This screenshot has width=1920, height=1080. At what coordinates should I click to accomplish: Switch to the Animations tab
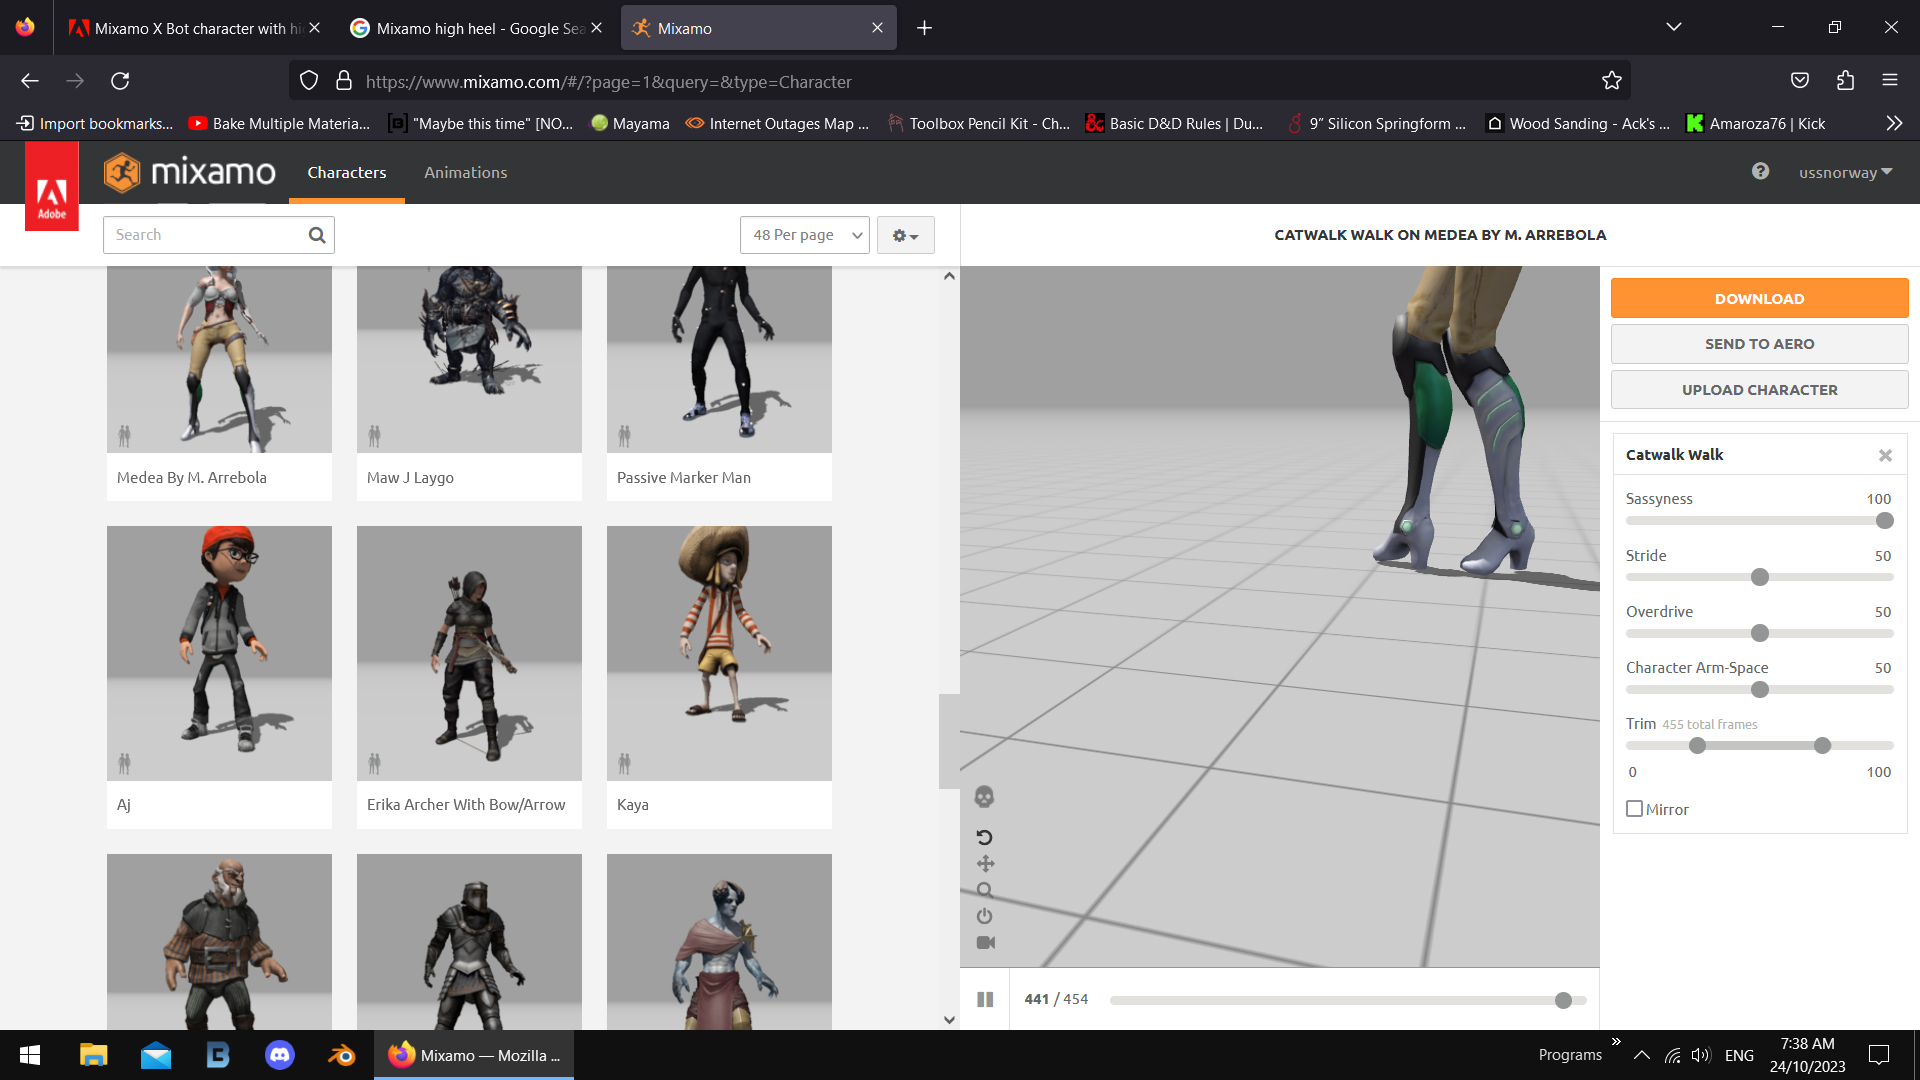(465, 172)
